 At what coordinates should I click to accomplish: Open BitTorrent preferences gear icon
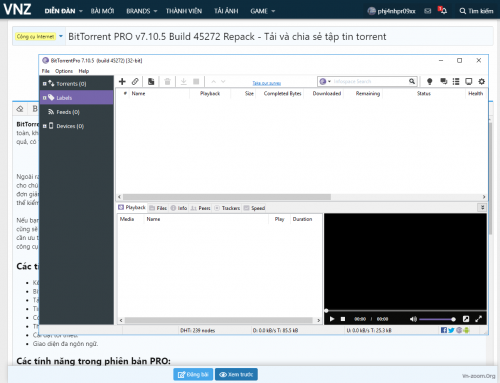[481, 81]
